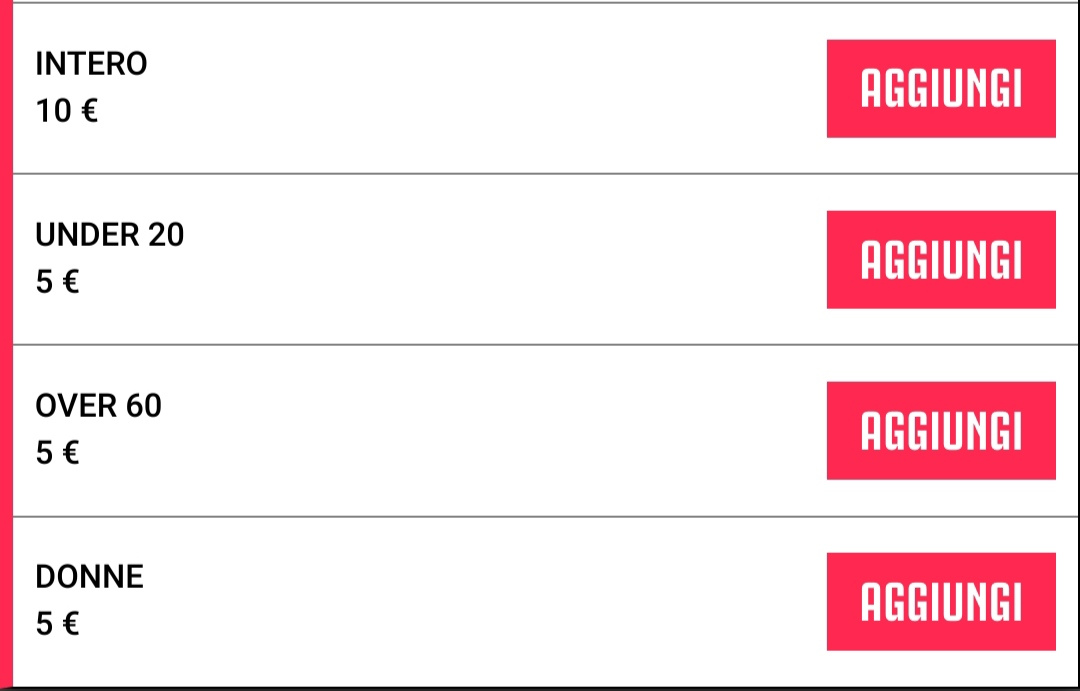Image resolution: width=1080 pixels, height=691 pixels.
Task: Click empty space in the OVER 60 row
Action: coord(482,431)
